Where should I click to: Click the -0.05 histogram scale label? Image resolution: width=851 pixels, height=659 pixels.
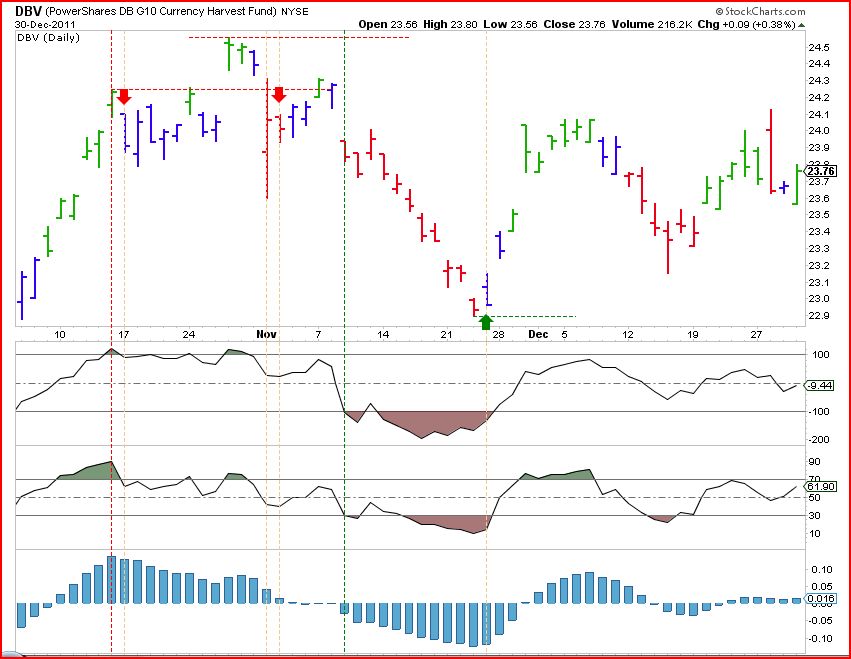coord(820,620)
